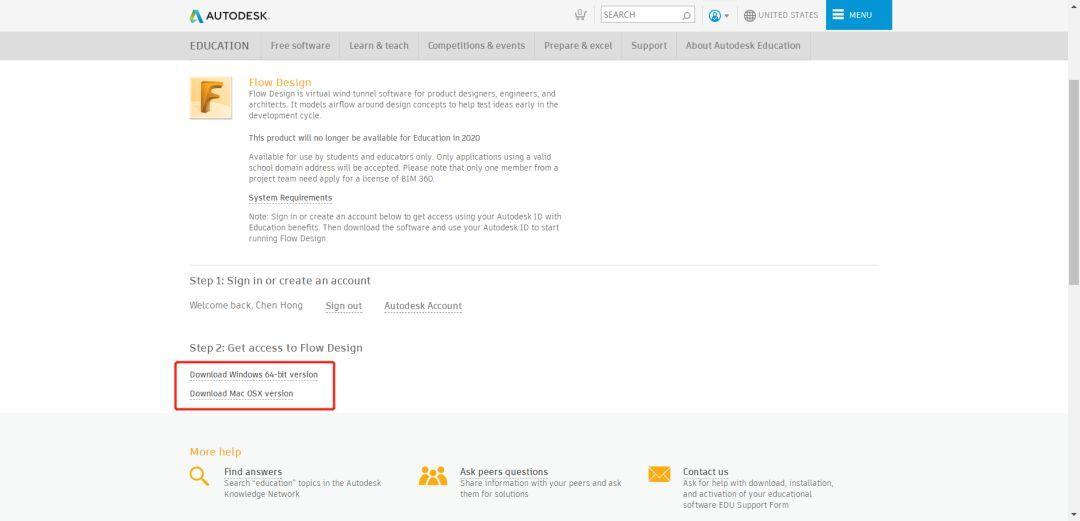Click the Contact us envelope icon
The image size is (1080, 521).
[x=659, y=474]
